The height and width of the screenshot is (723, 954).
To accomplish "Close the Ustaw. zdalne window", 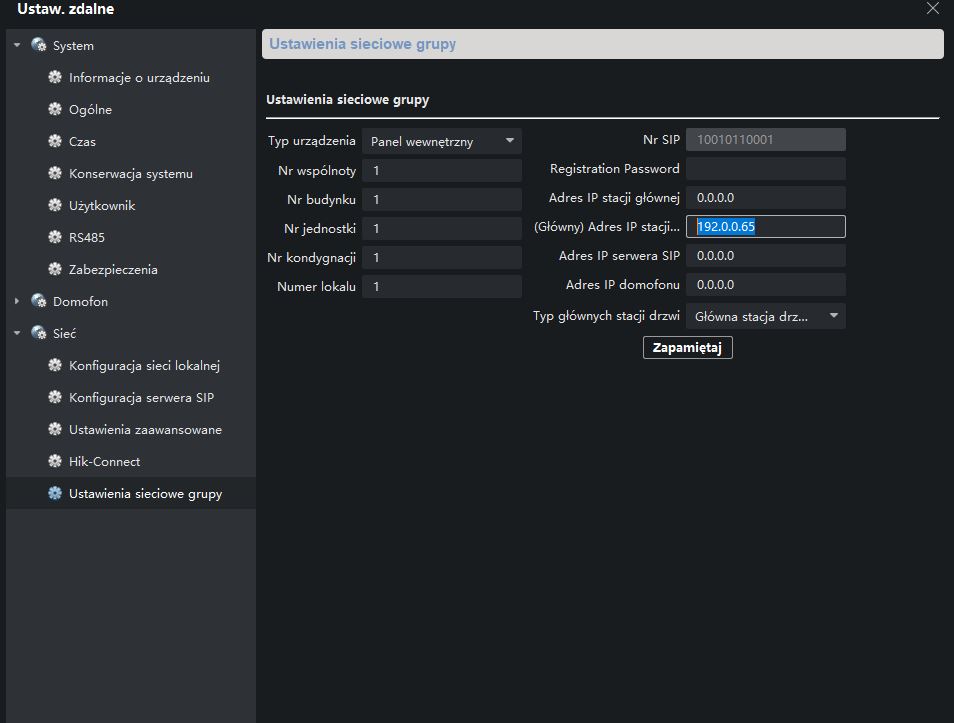I will (932, 9).
